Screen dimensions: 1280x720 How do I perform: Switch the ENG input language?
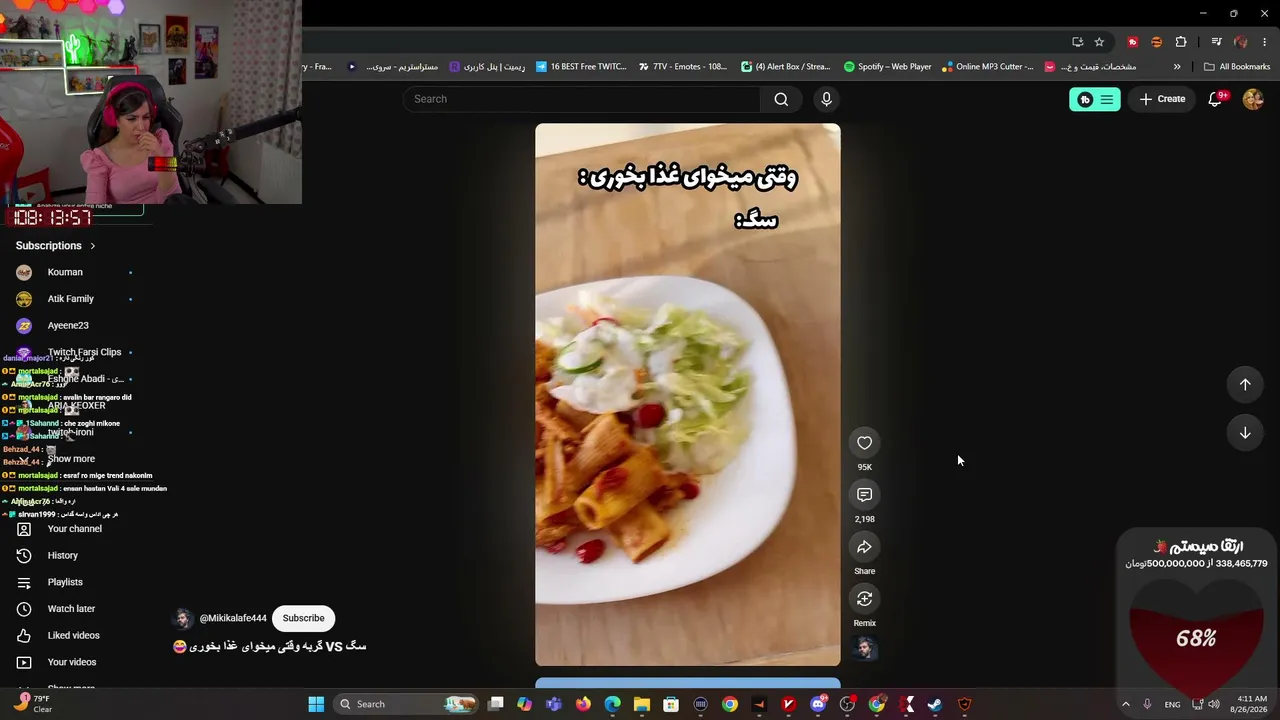pyautogui.click(x=1172, y=704)
